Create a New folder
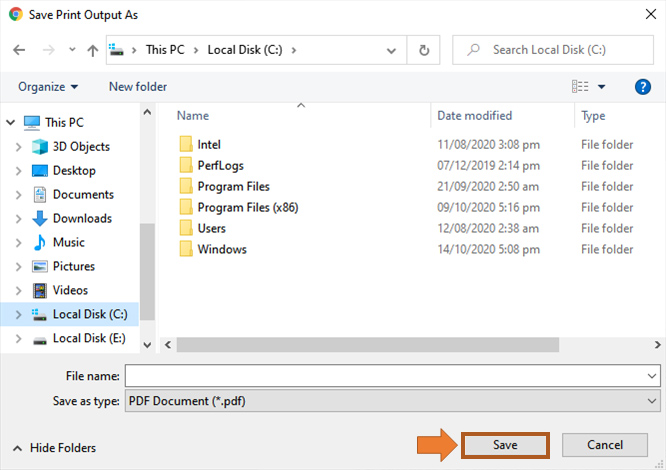The image size is (666, 470). (138, 87)
